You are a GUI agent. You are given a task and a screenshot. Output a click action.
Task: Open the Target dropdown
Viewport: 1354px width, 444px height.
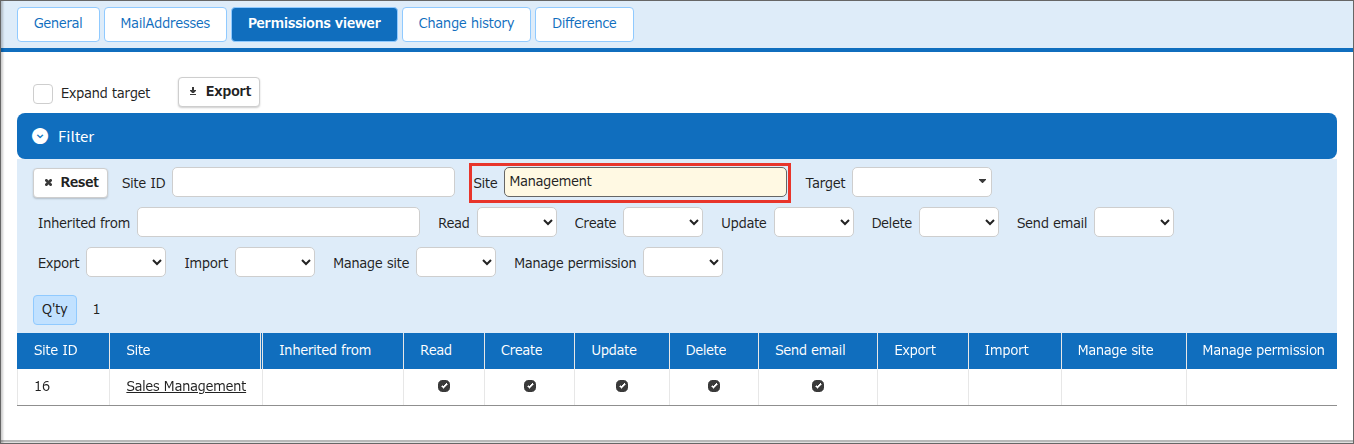pos(921,183)
